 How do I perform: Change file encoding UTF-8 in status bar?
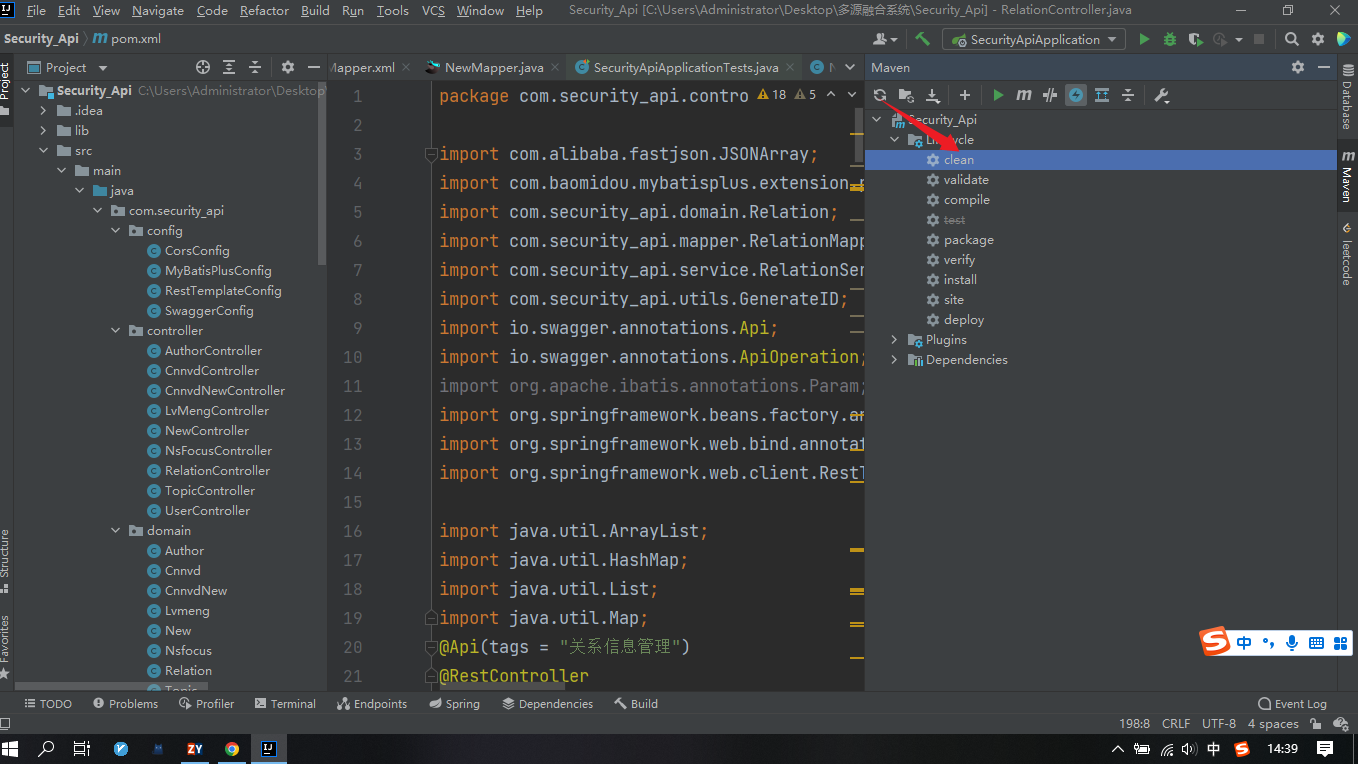pos(1219,723)
